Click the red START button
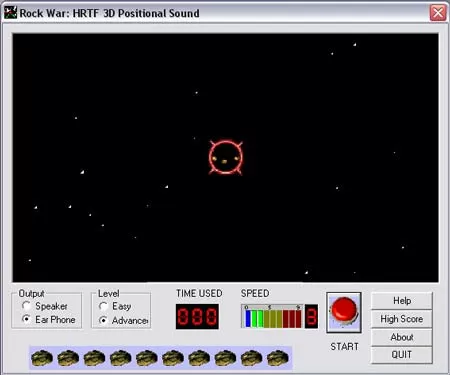The height and width of the screenshot is (375, 450). 344,313
